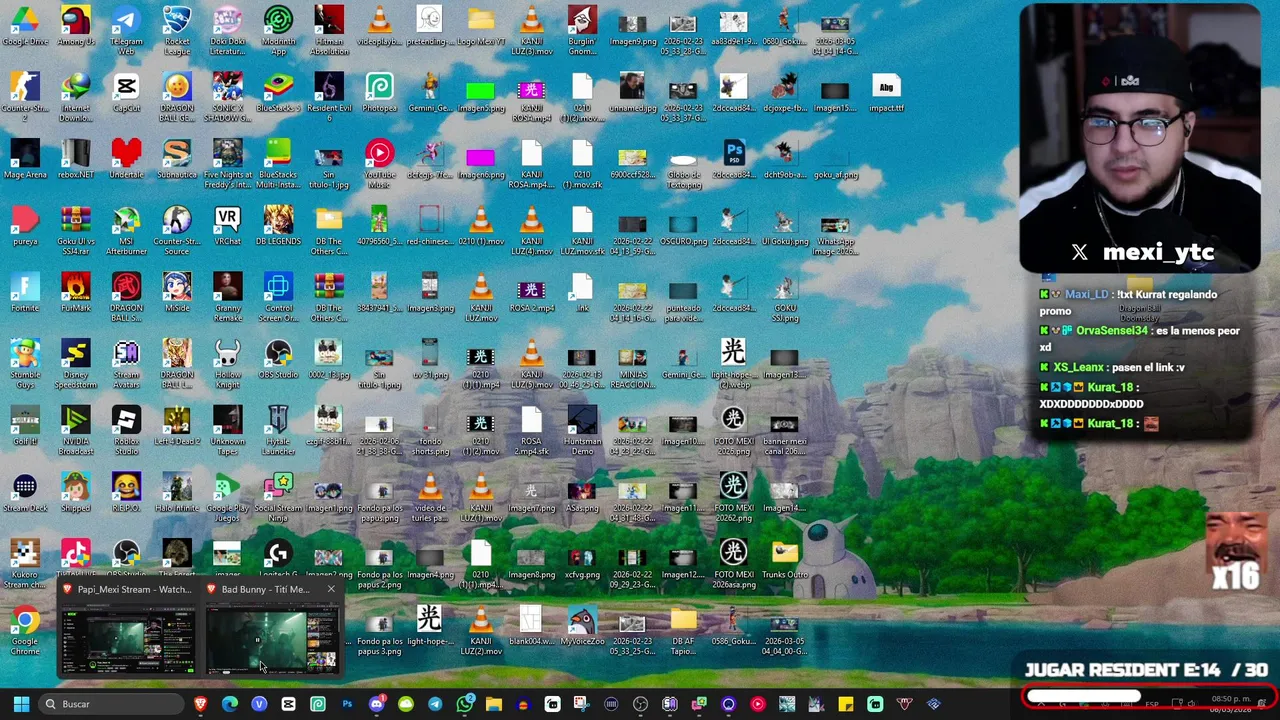Open Modrinth App shortcut
Viewport: 1280px width, 720px height.
tap(278, 30)
